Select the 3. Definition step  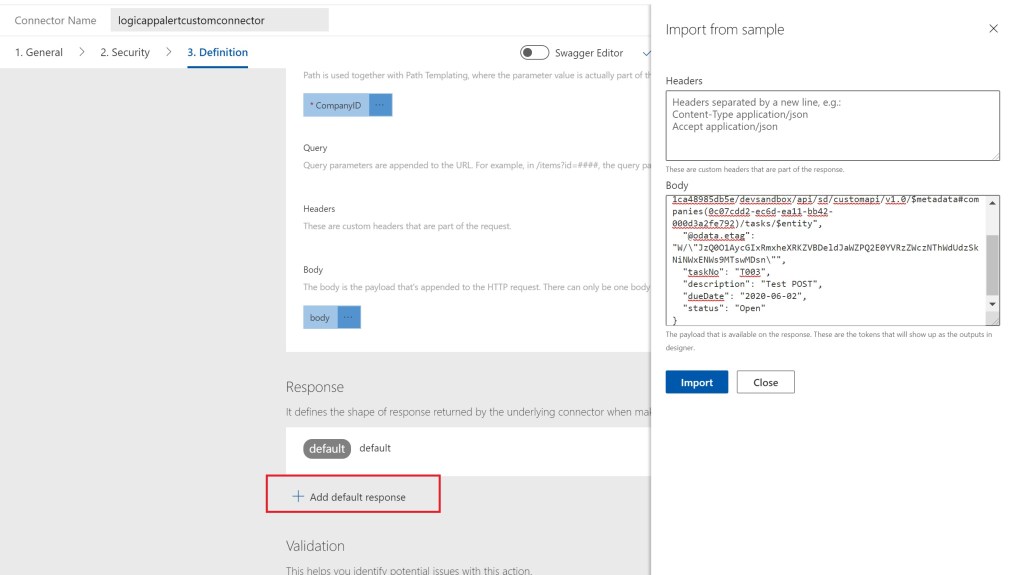click(217, 52)
